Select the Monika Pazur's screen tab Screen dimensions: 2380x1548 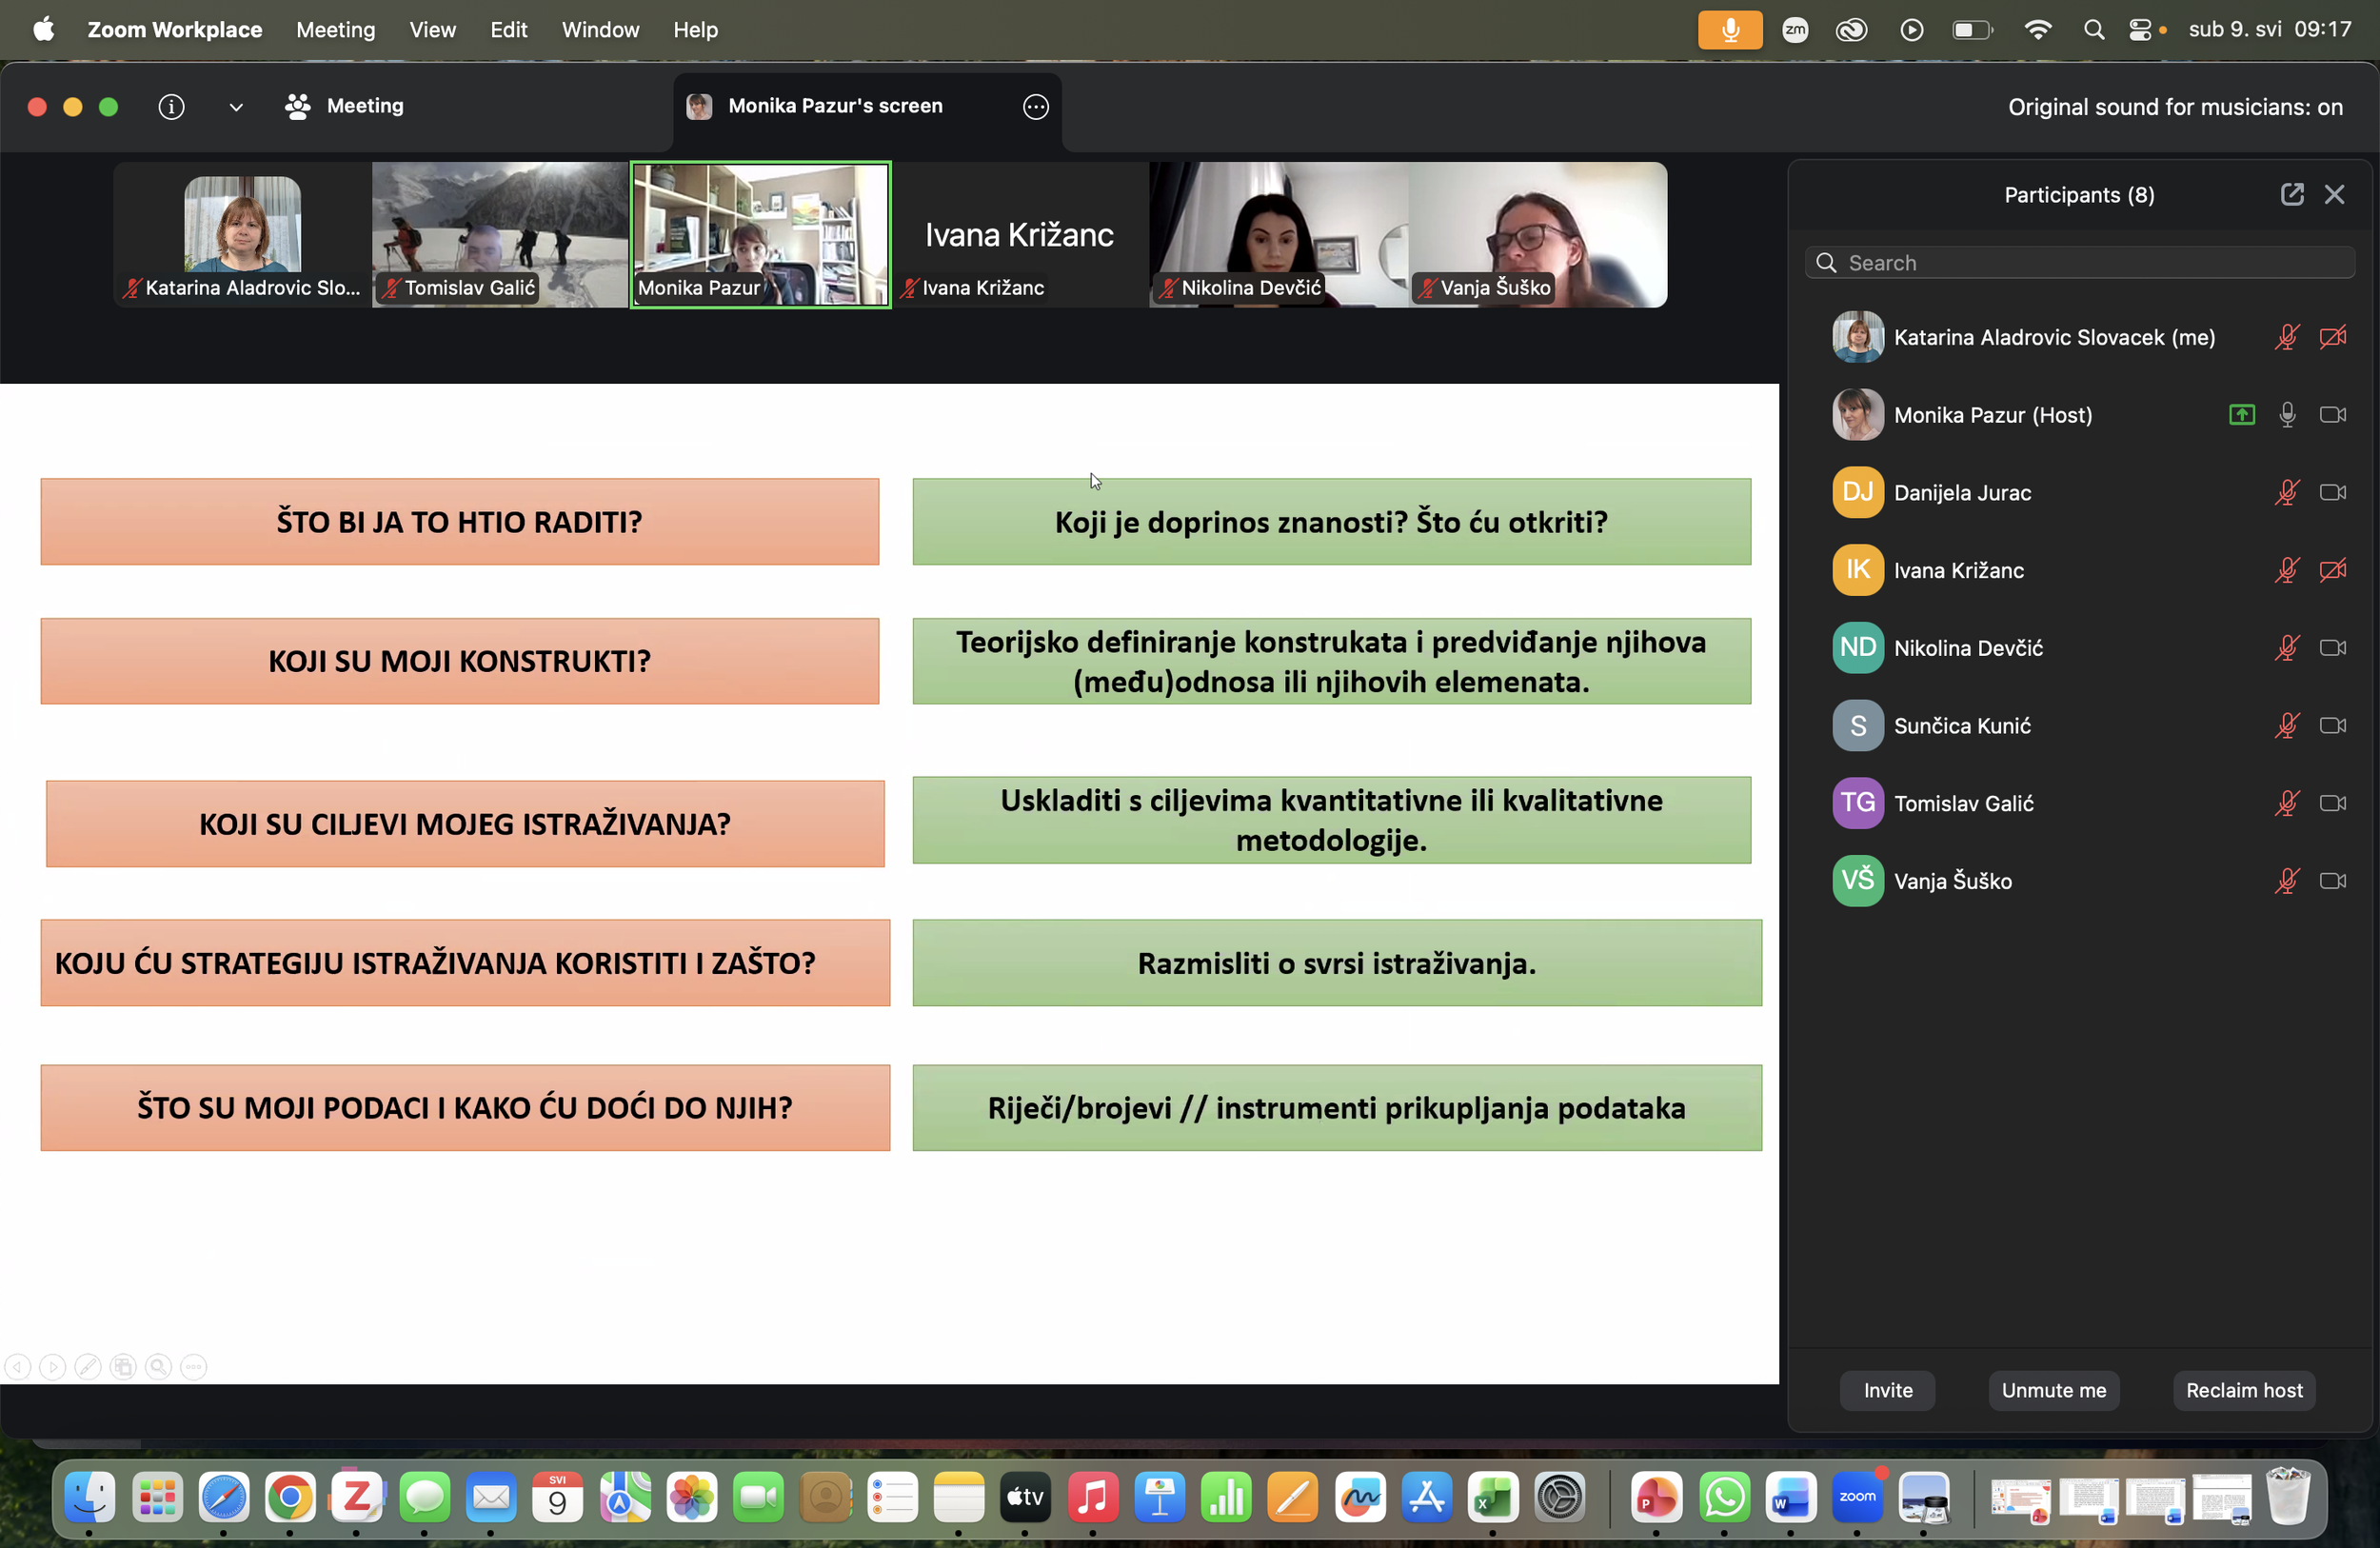coord(867,106)
